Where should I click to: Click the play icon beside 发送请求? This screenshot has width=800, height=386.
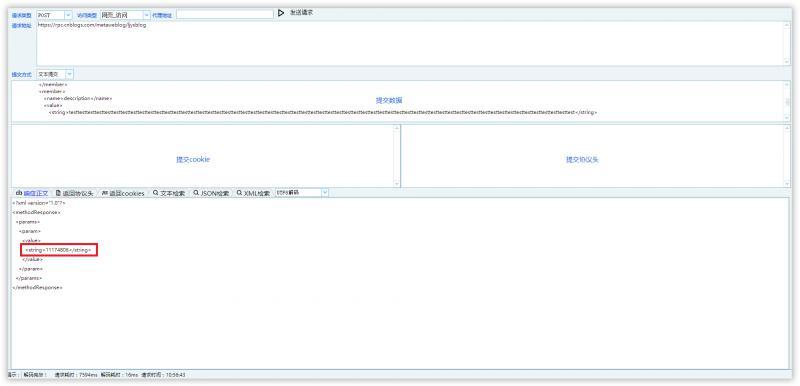click(x=281, y=13)
